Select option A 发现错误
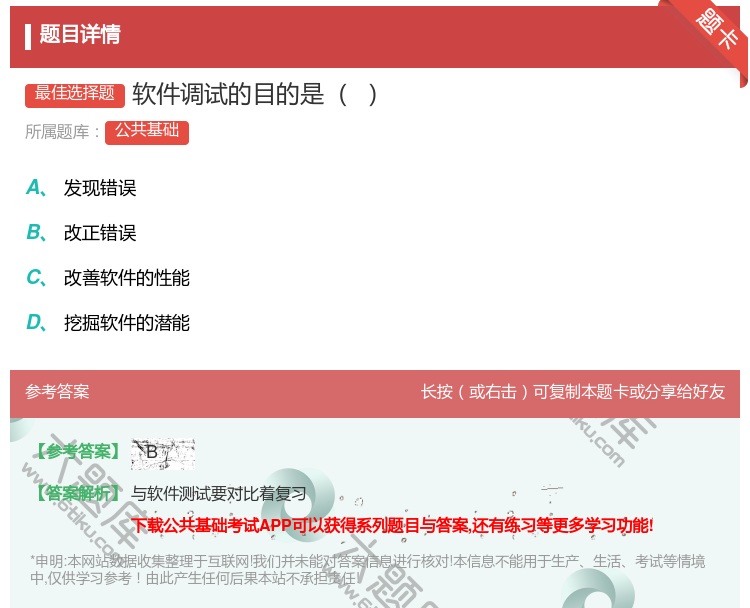 pyautogui.click(x=81, y=188)
